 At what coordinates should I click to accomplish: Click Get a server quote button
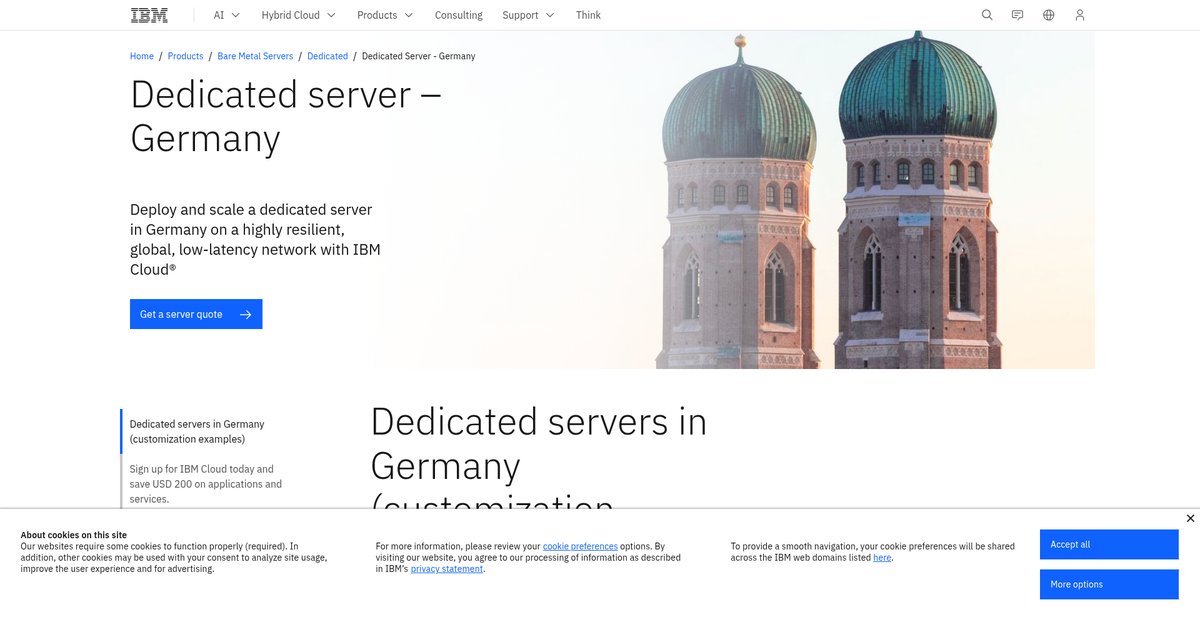[x=196, y=314]
